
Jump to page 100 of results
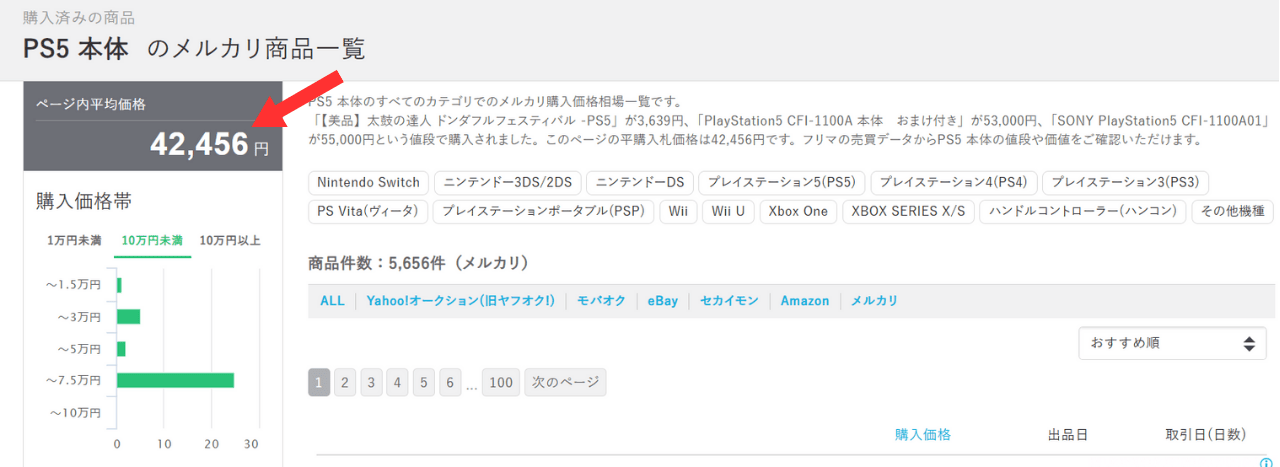(501, 382)
